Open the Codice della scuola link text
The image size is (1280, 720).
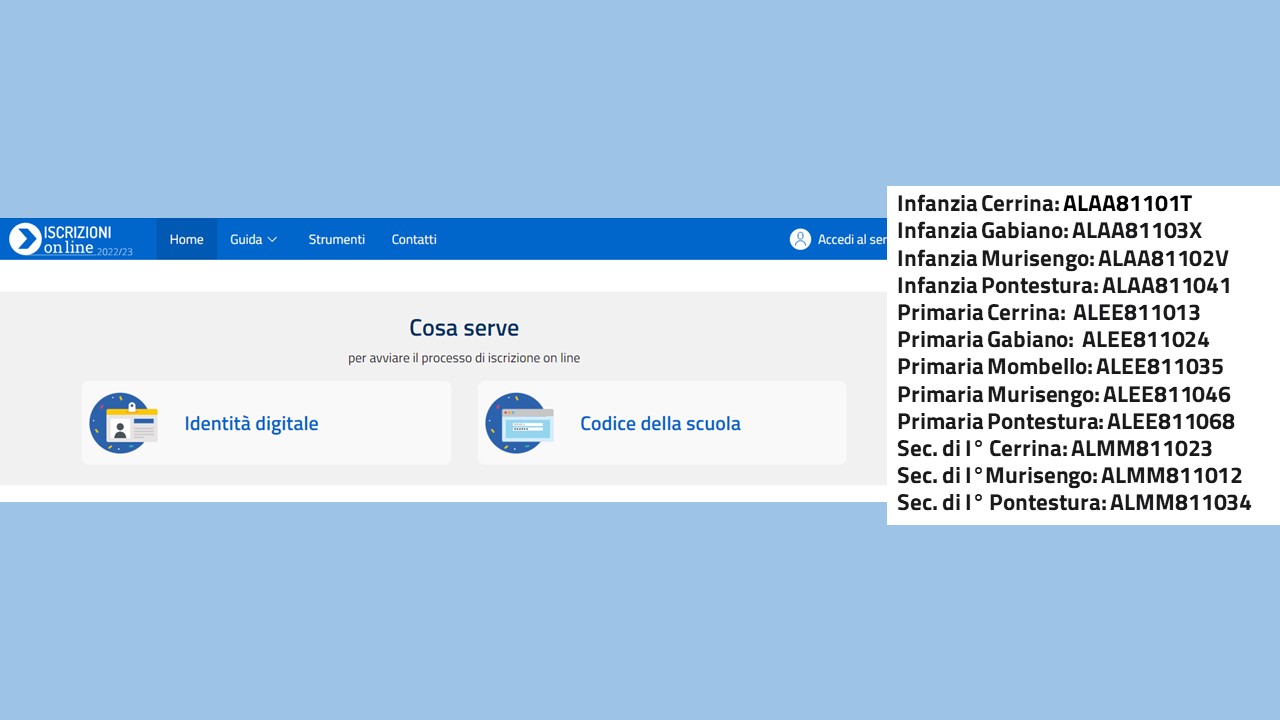click(x=660, y=424)
